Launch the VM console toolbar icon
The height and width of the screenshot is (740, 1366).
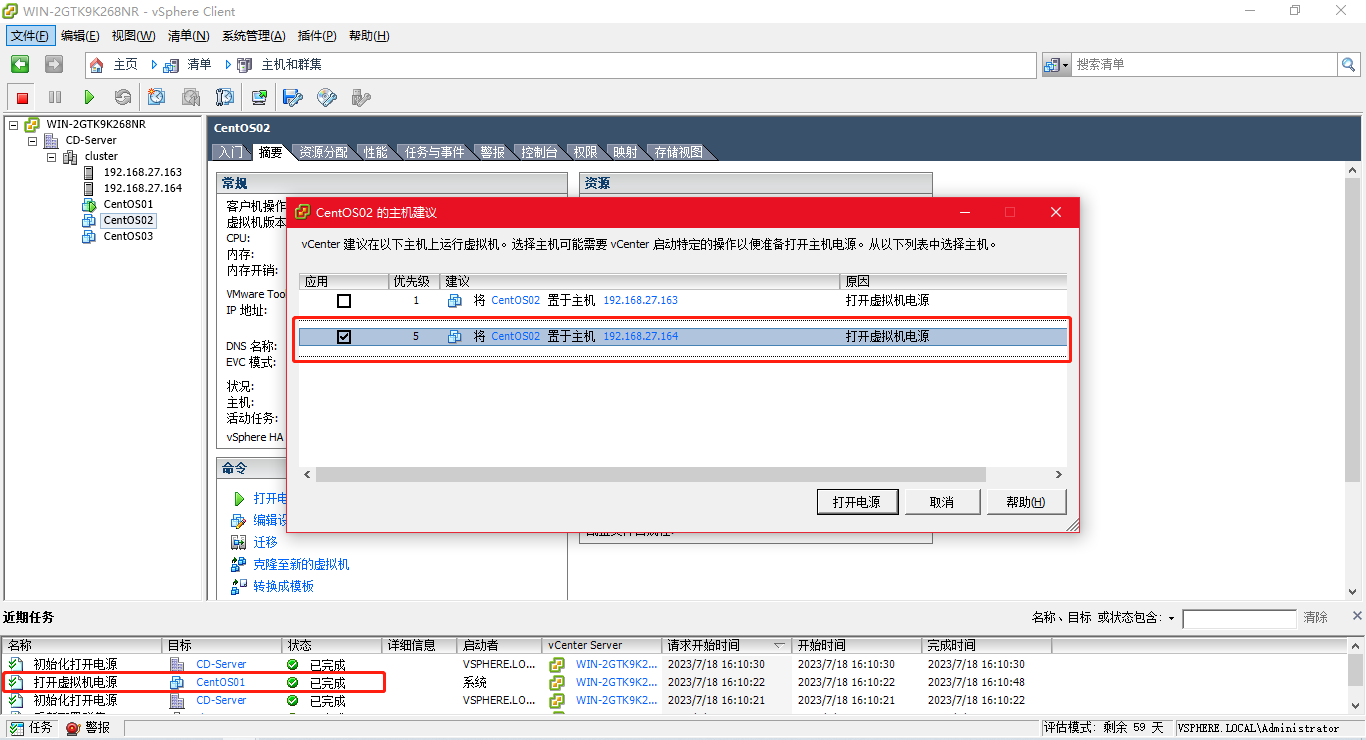(259, 97)
